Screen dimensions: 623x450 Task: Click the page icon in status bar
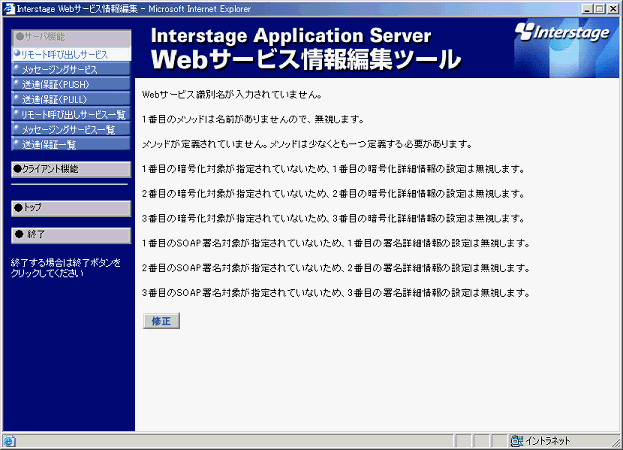pos(9,440)
